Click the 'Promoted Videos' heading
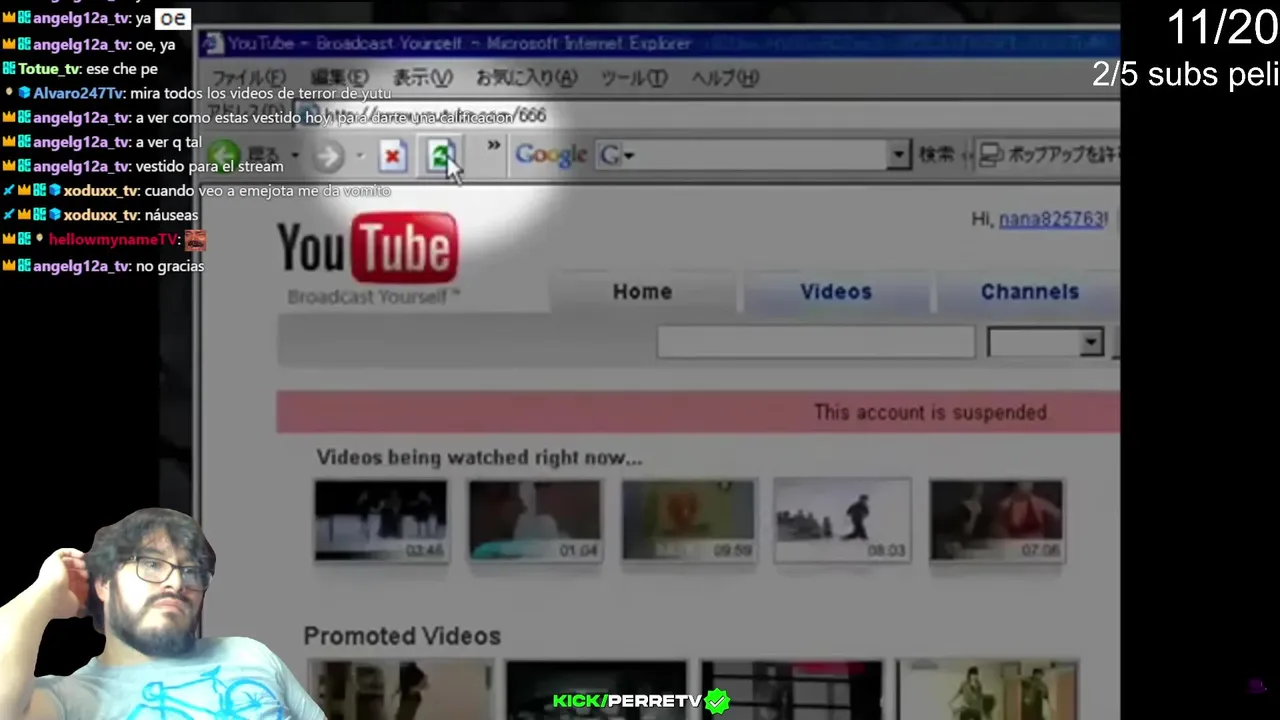1280x720 pixels. (402, 636)
